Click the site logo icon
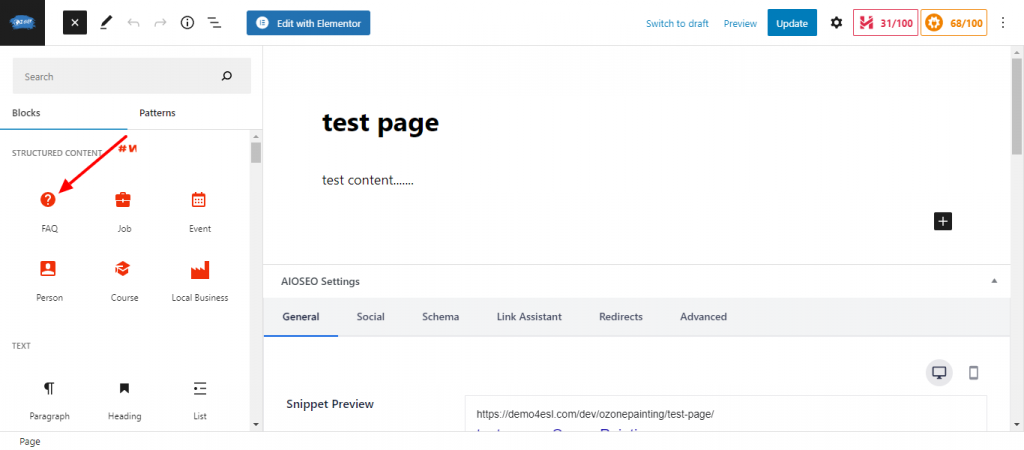 [22, 23]
